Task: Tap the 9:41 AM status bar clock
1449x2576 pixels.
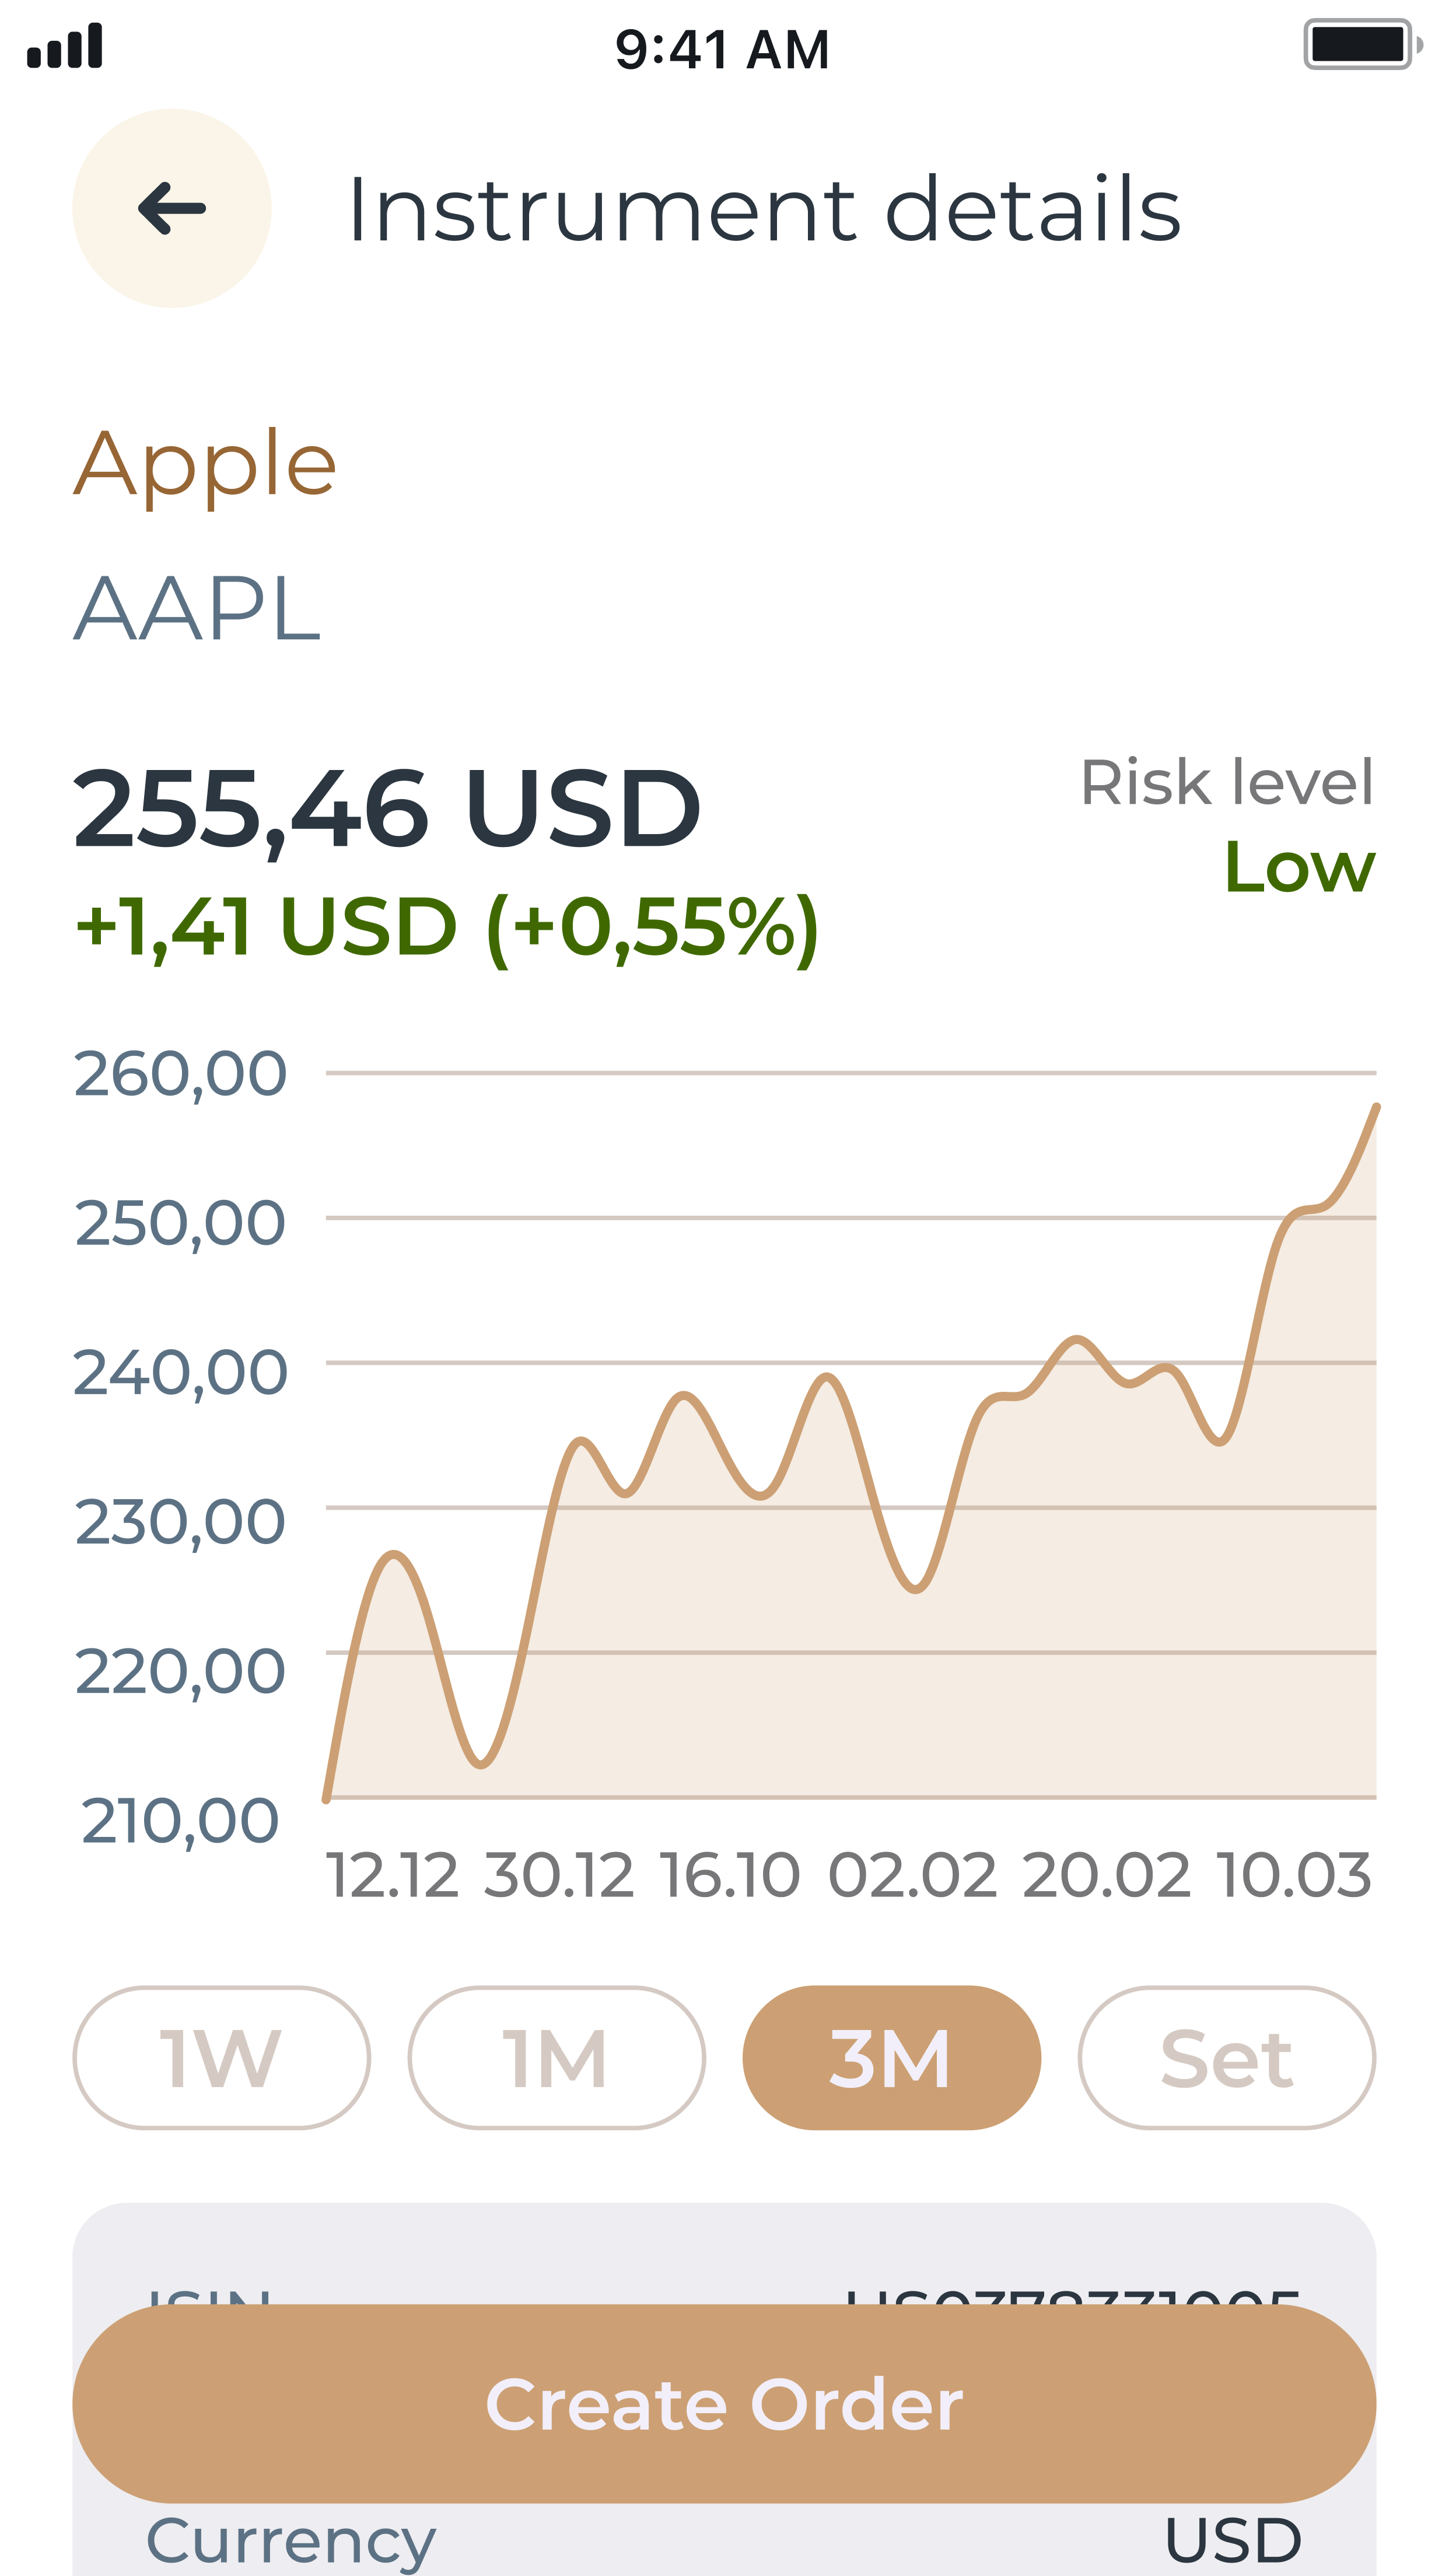Action: click(x=722, y=49)
